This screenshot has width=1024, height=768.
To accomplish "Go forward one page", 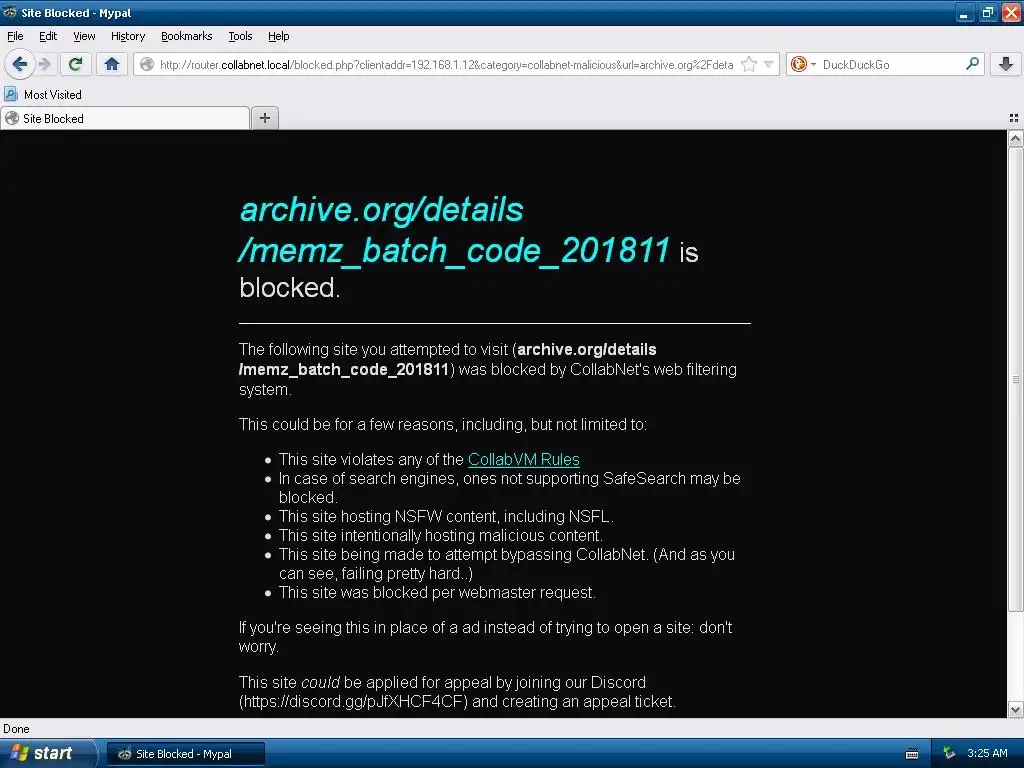I will coord(44,64).
